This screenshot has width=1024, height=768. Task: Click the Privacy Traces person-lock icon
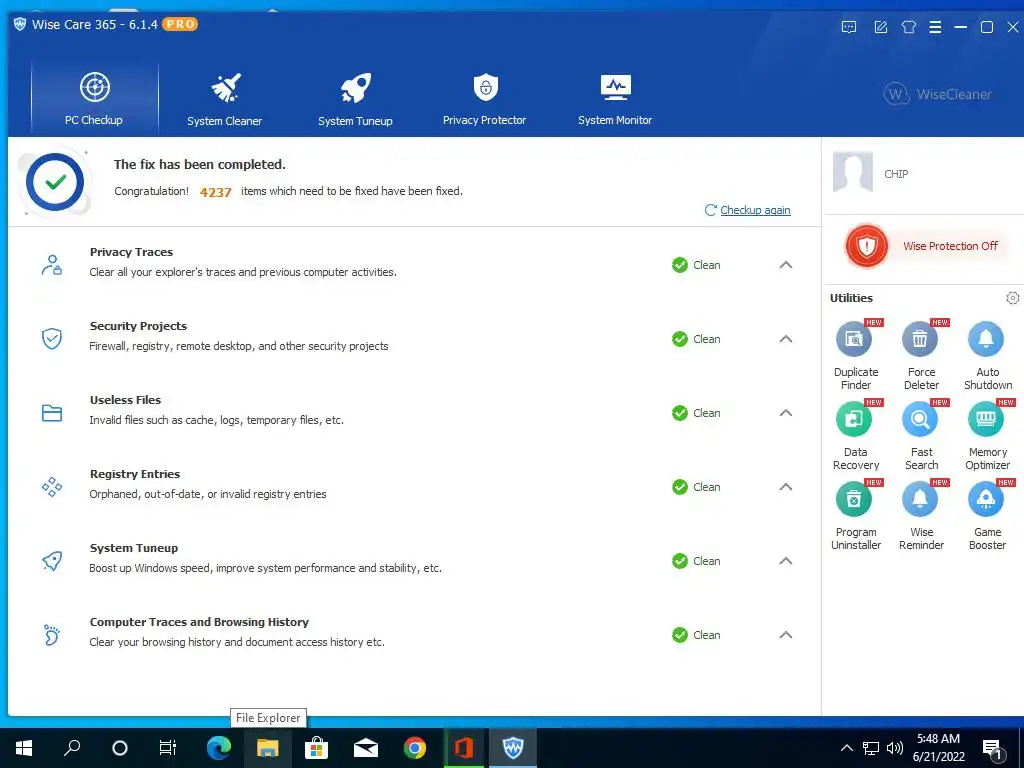point(52,265)
